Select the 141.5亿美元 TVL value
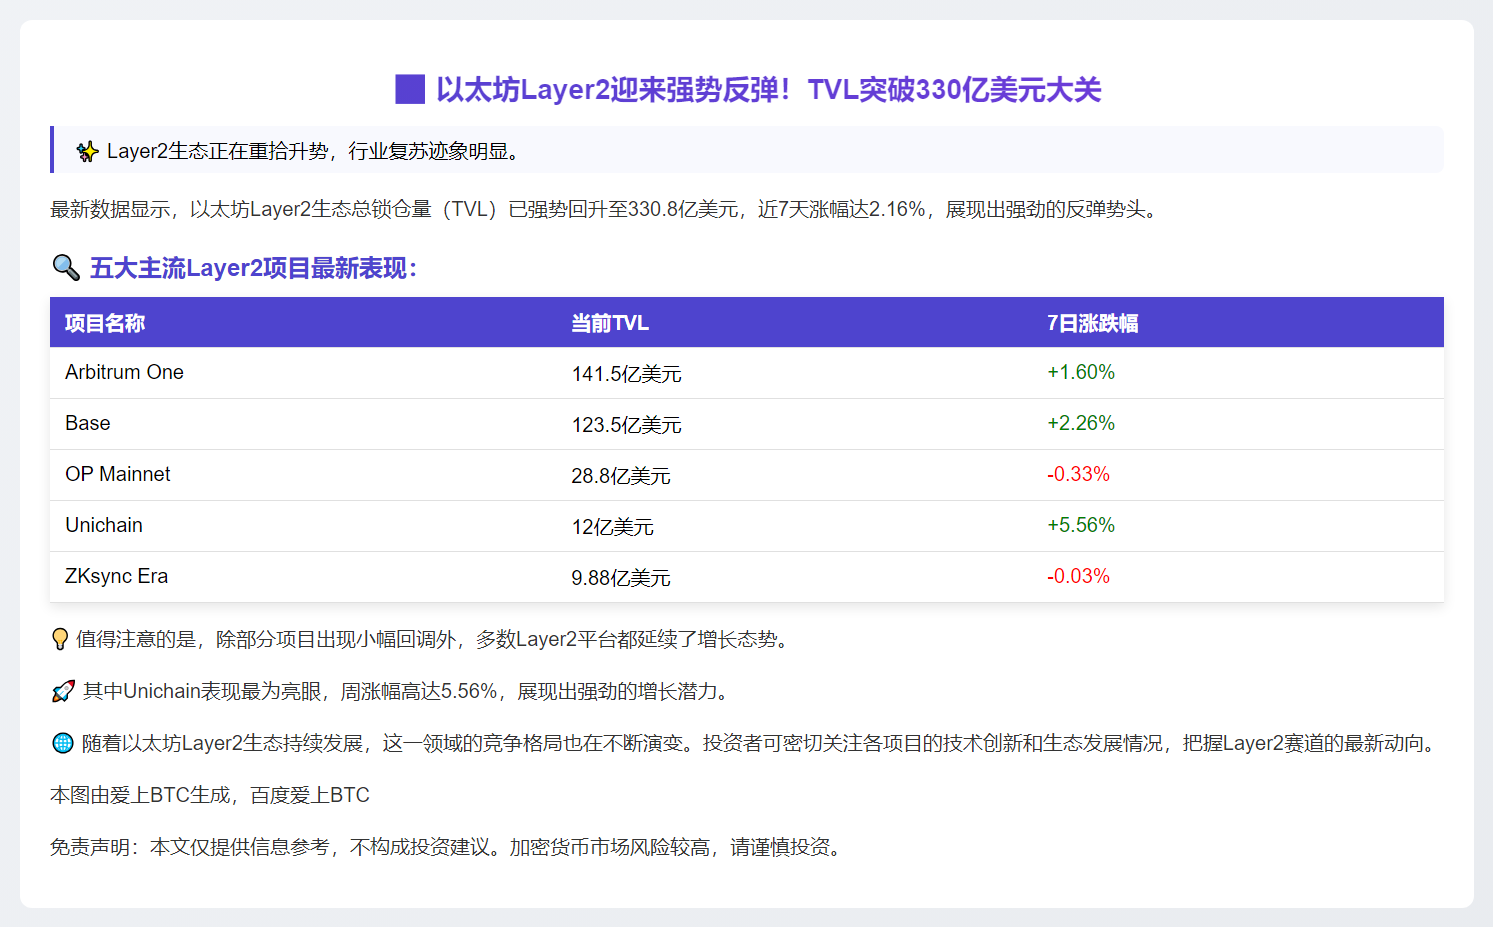1493x927 pixels. pos(626,374)
